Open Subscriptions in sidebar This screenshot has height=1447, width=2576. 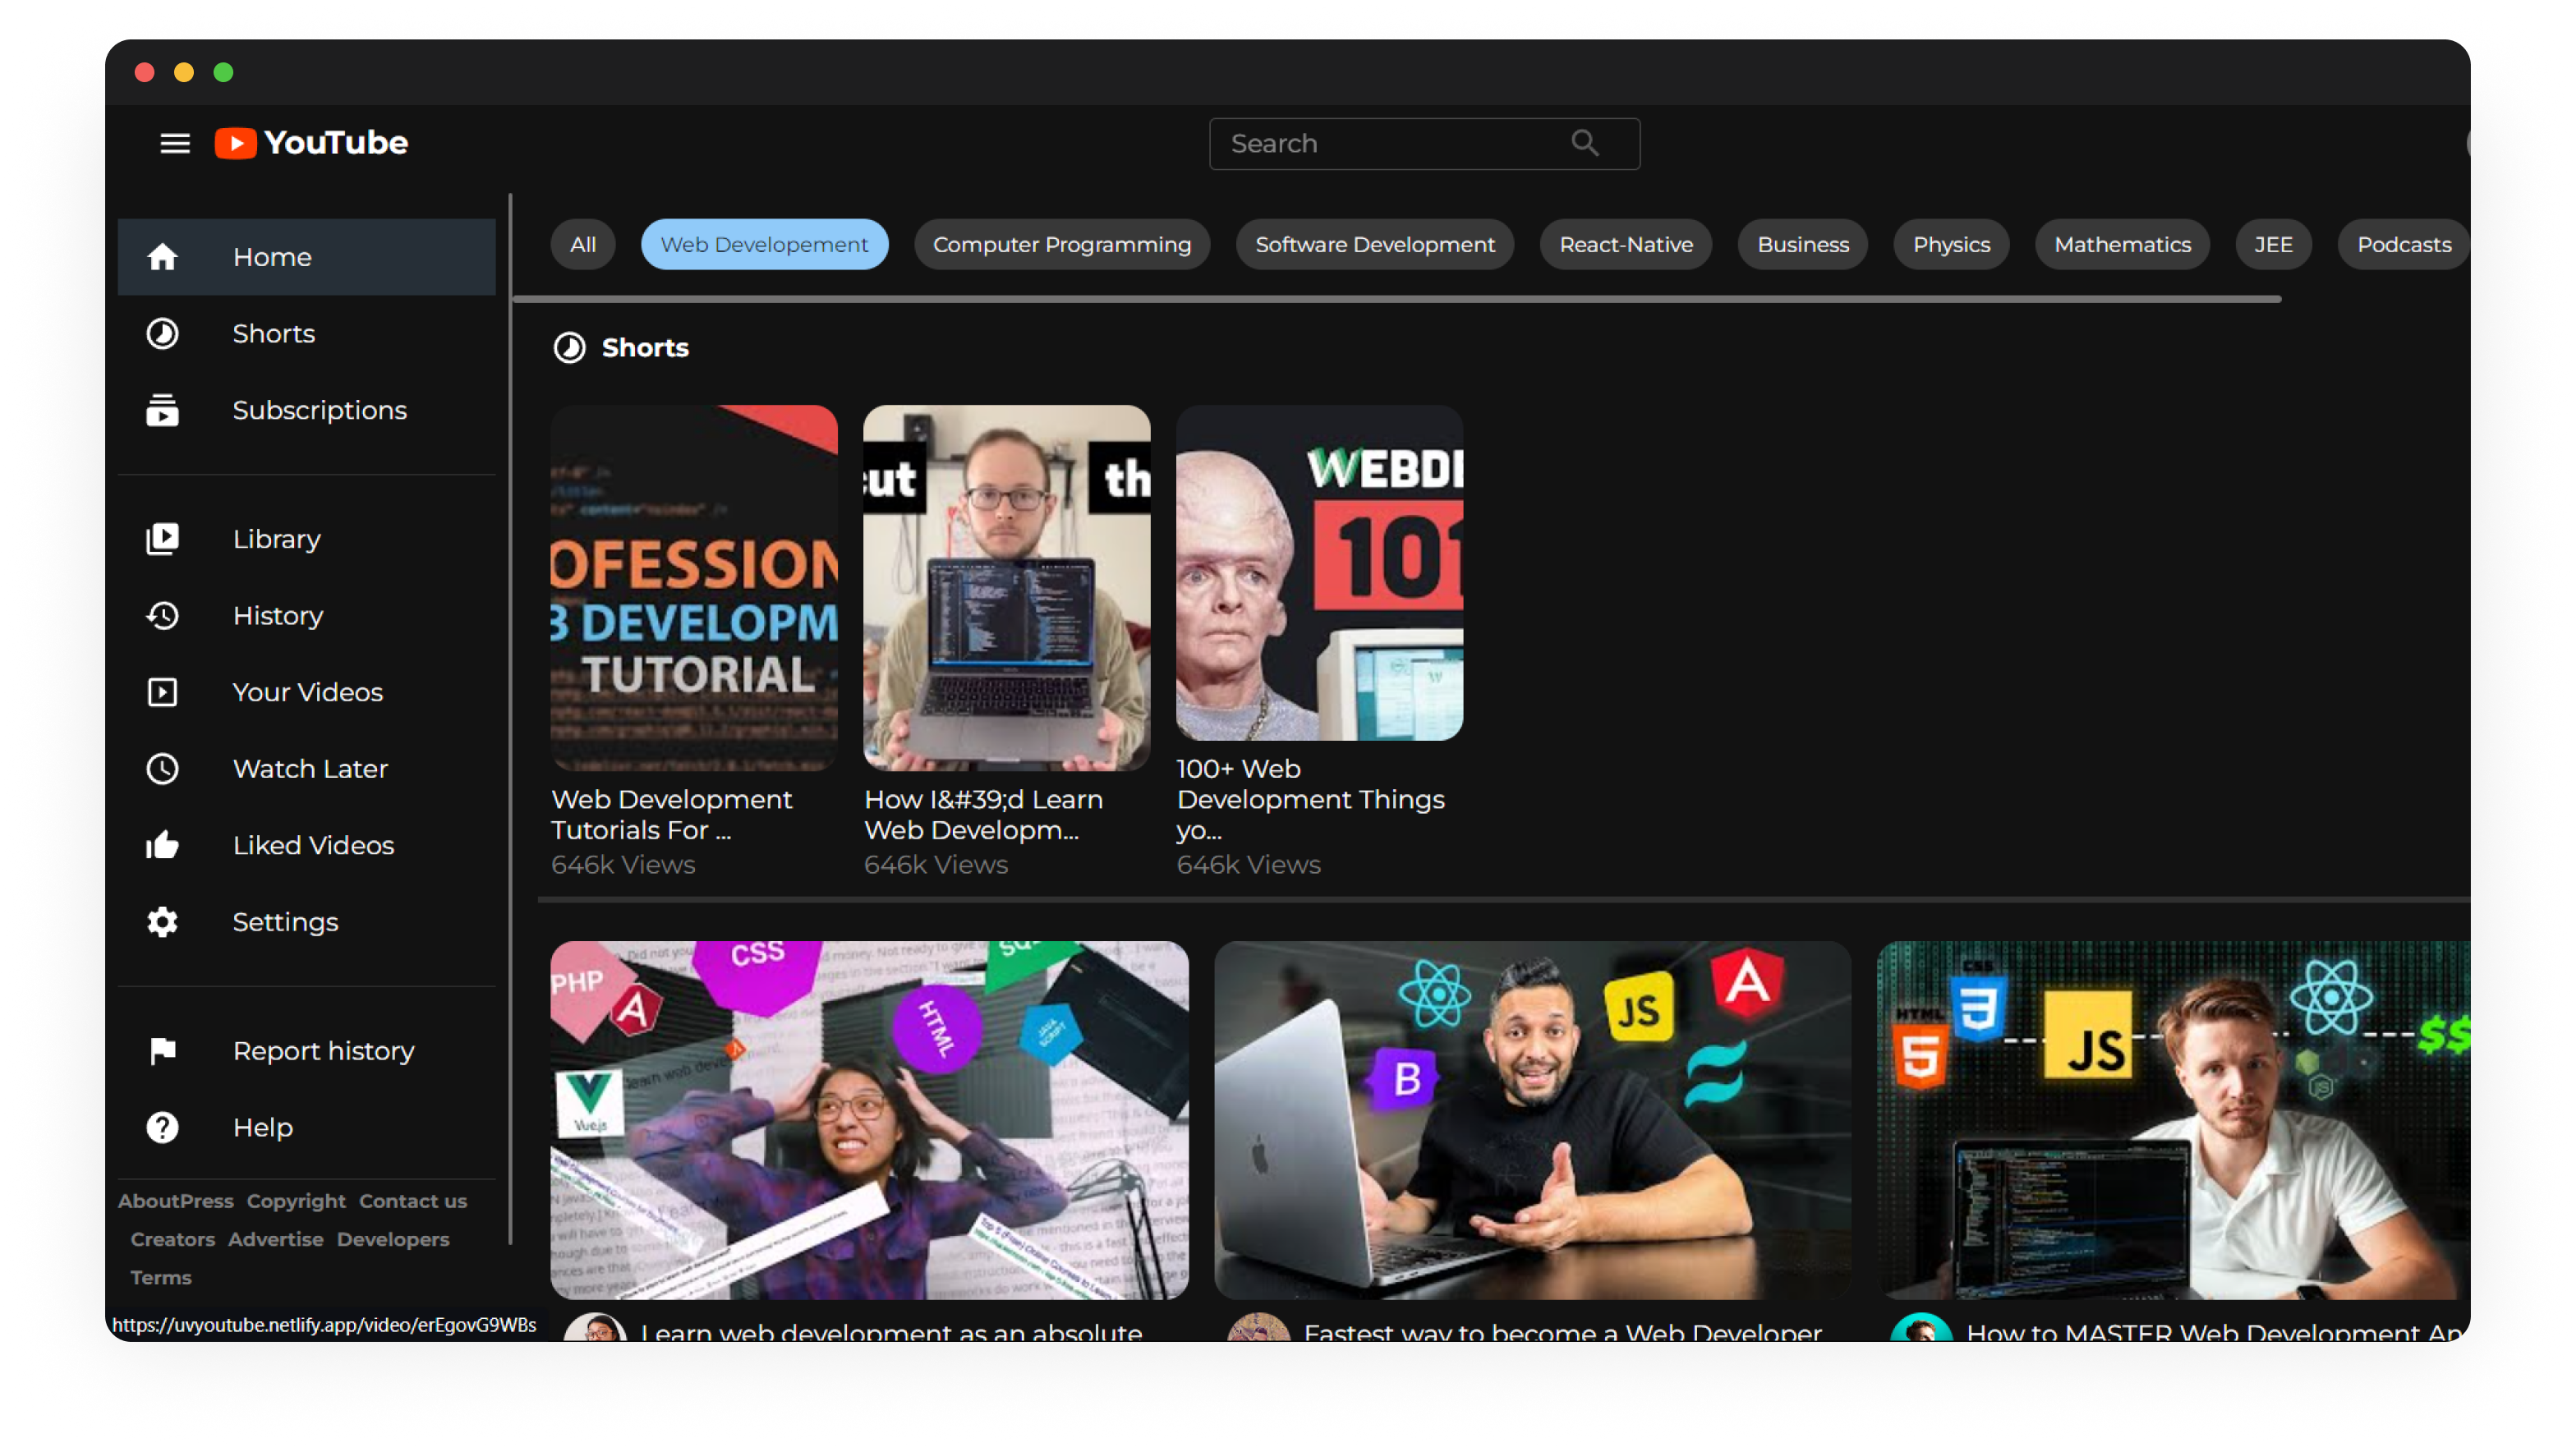307,410
